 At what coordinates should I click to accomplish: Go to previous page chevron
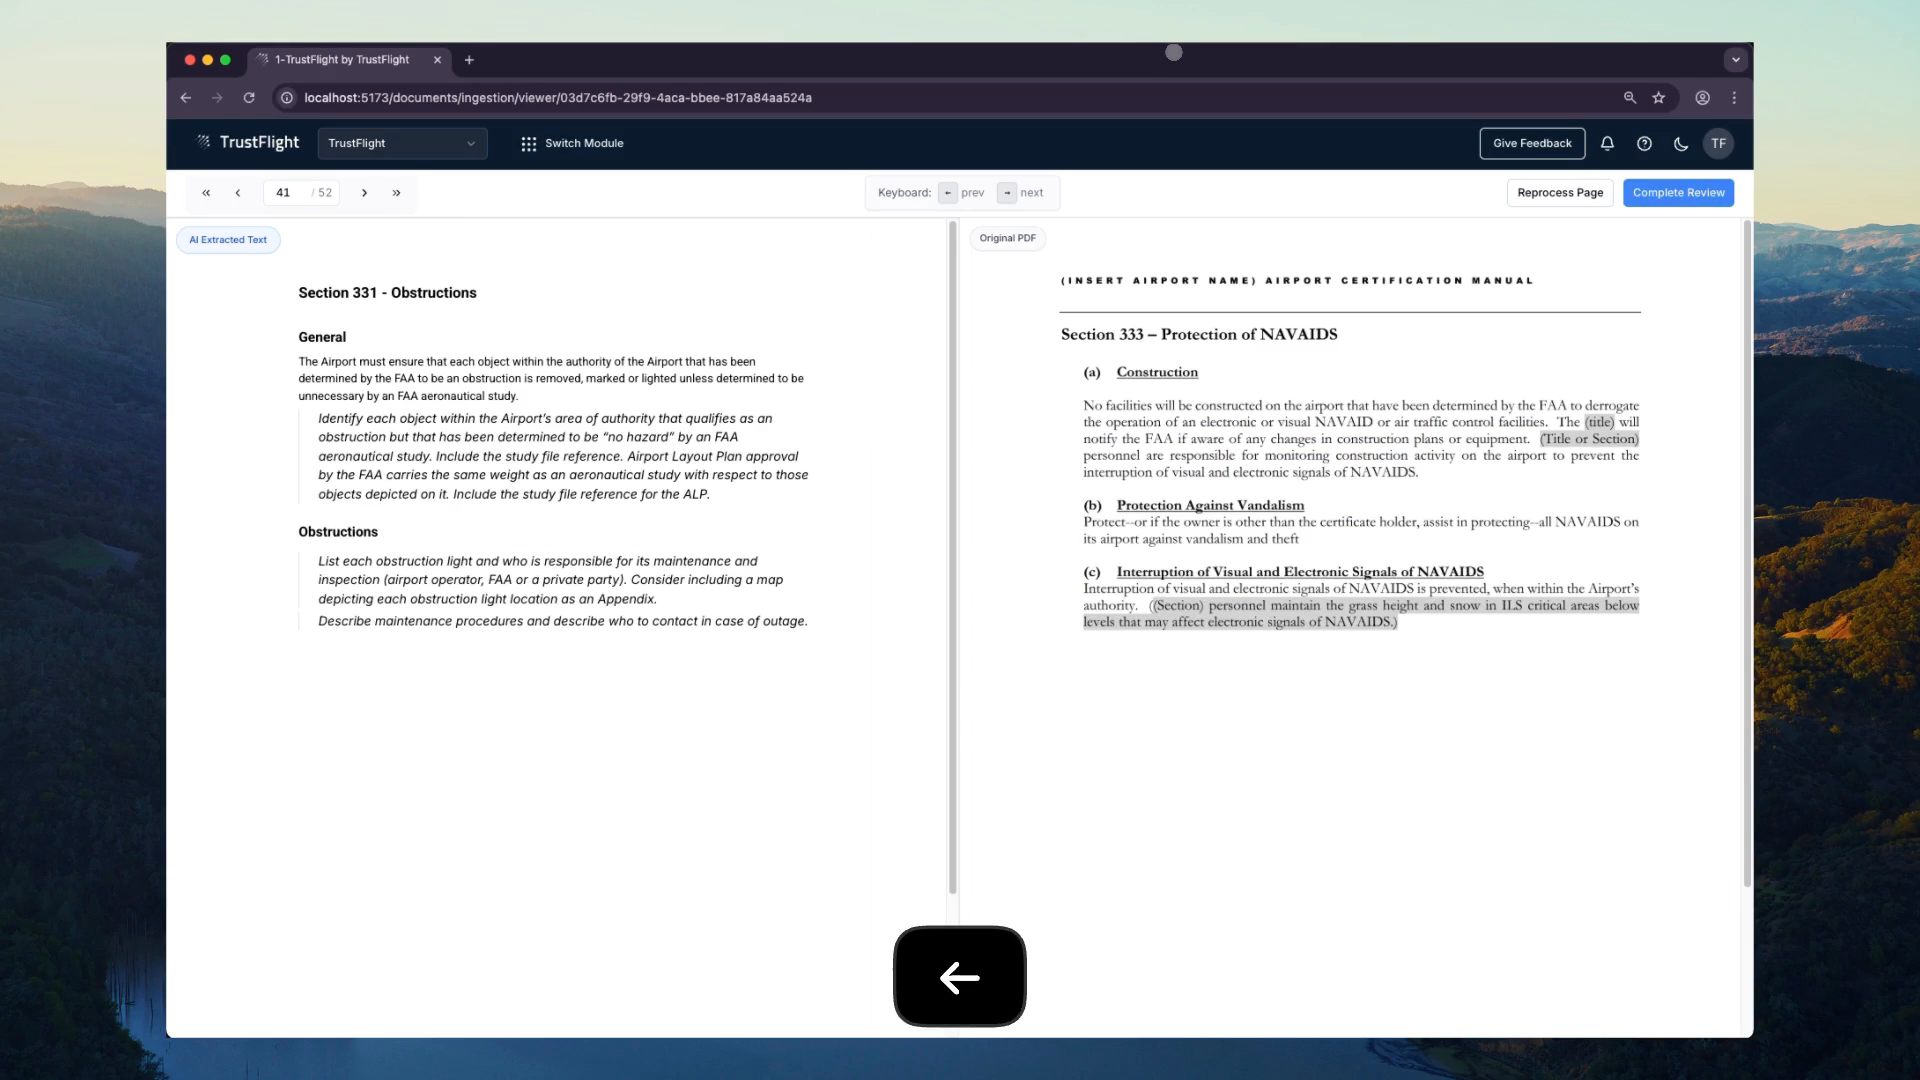(238, 193)
